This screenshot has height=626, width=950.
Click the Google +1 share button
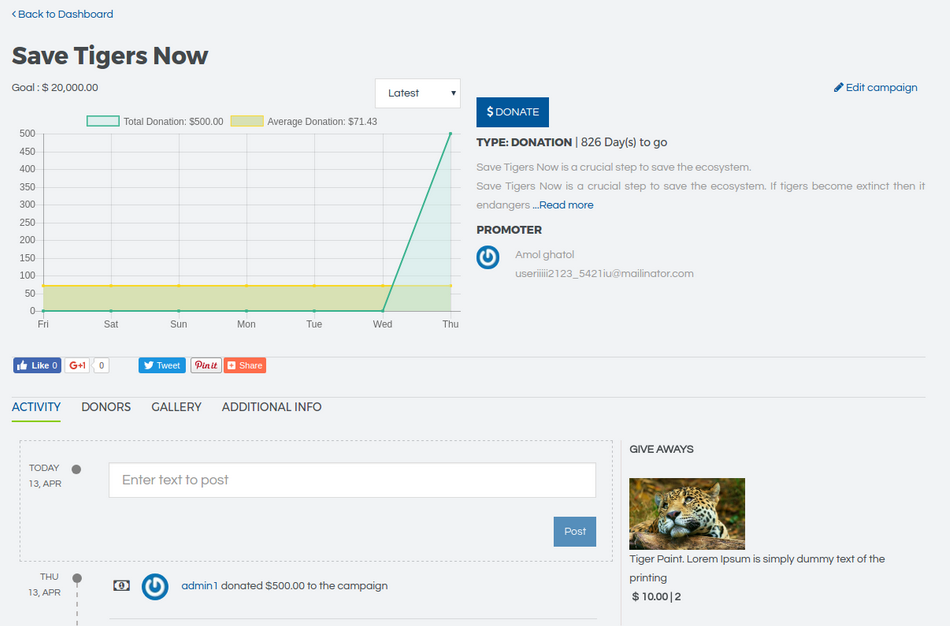(78, 366)
